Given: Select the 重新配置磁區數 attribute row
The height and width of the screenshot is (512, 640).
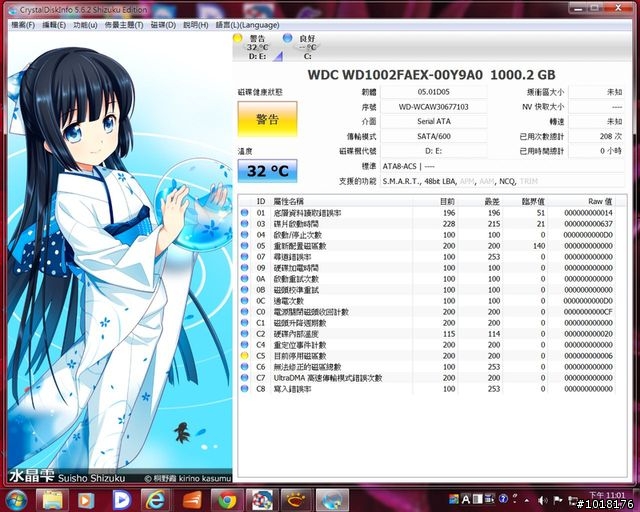Looking at the screenshot, I should pos(427,246).
